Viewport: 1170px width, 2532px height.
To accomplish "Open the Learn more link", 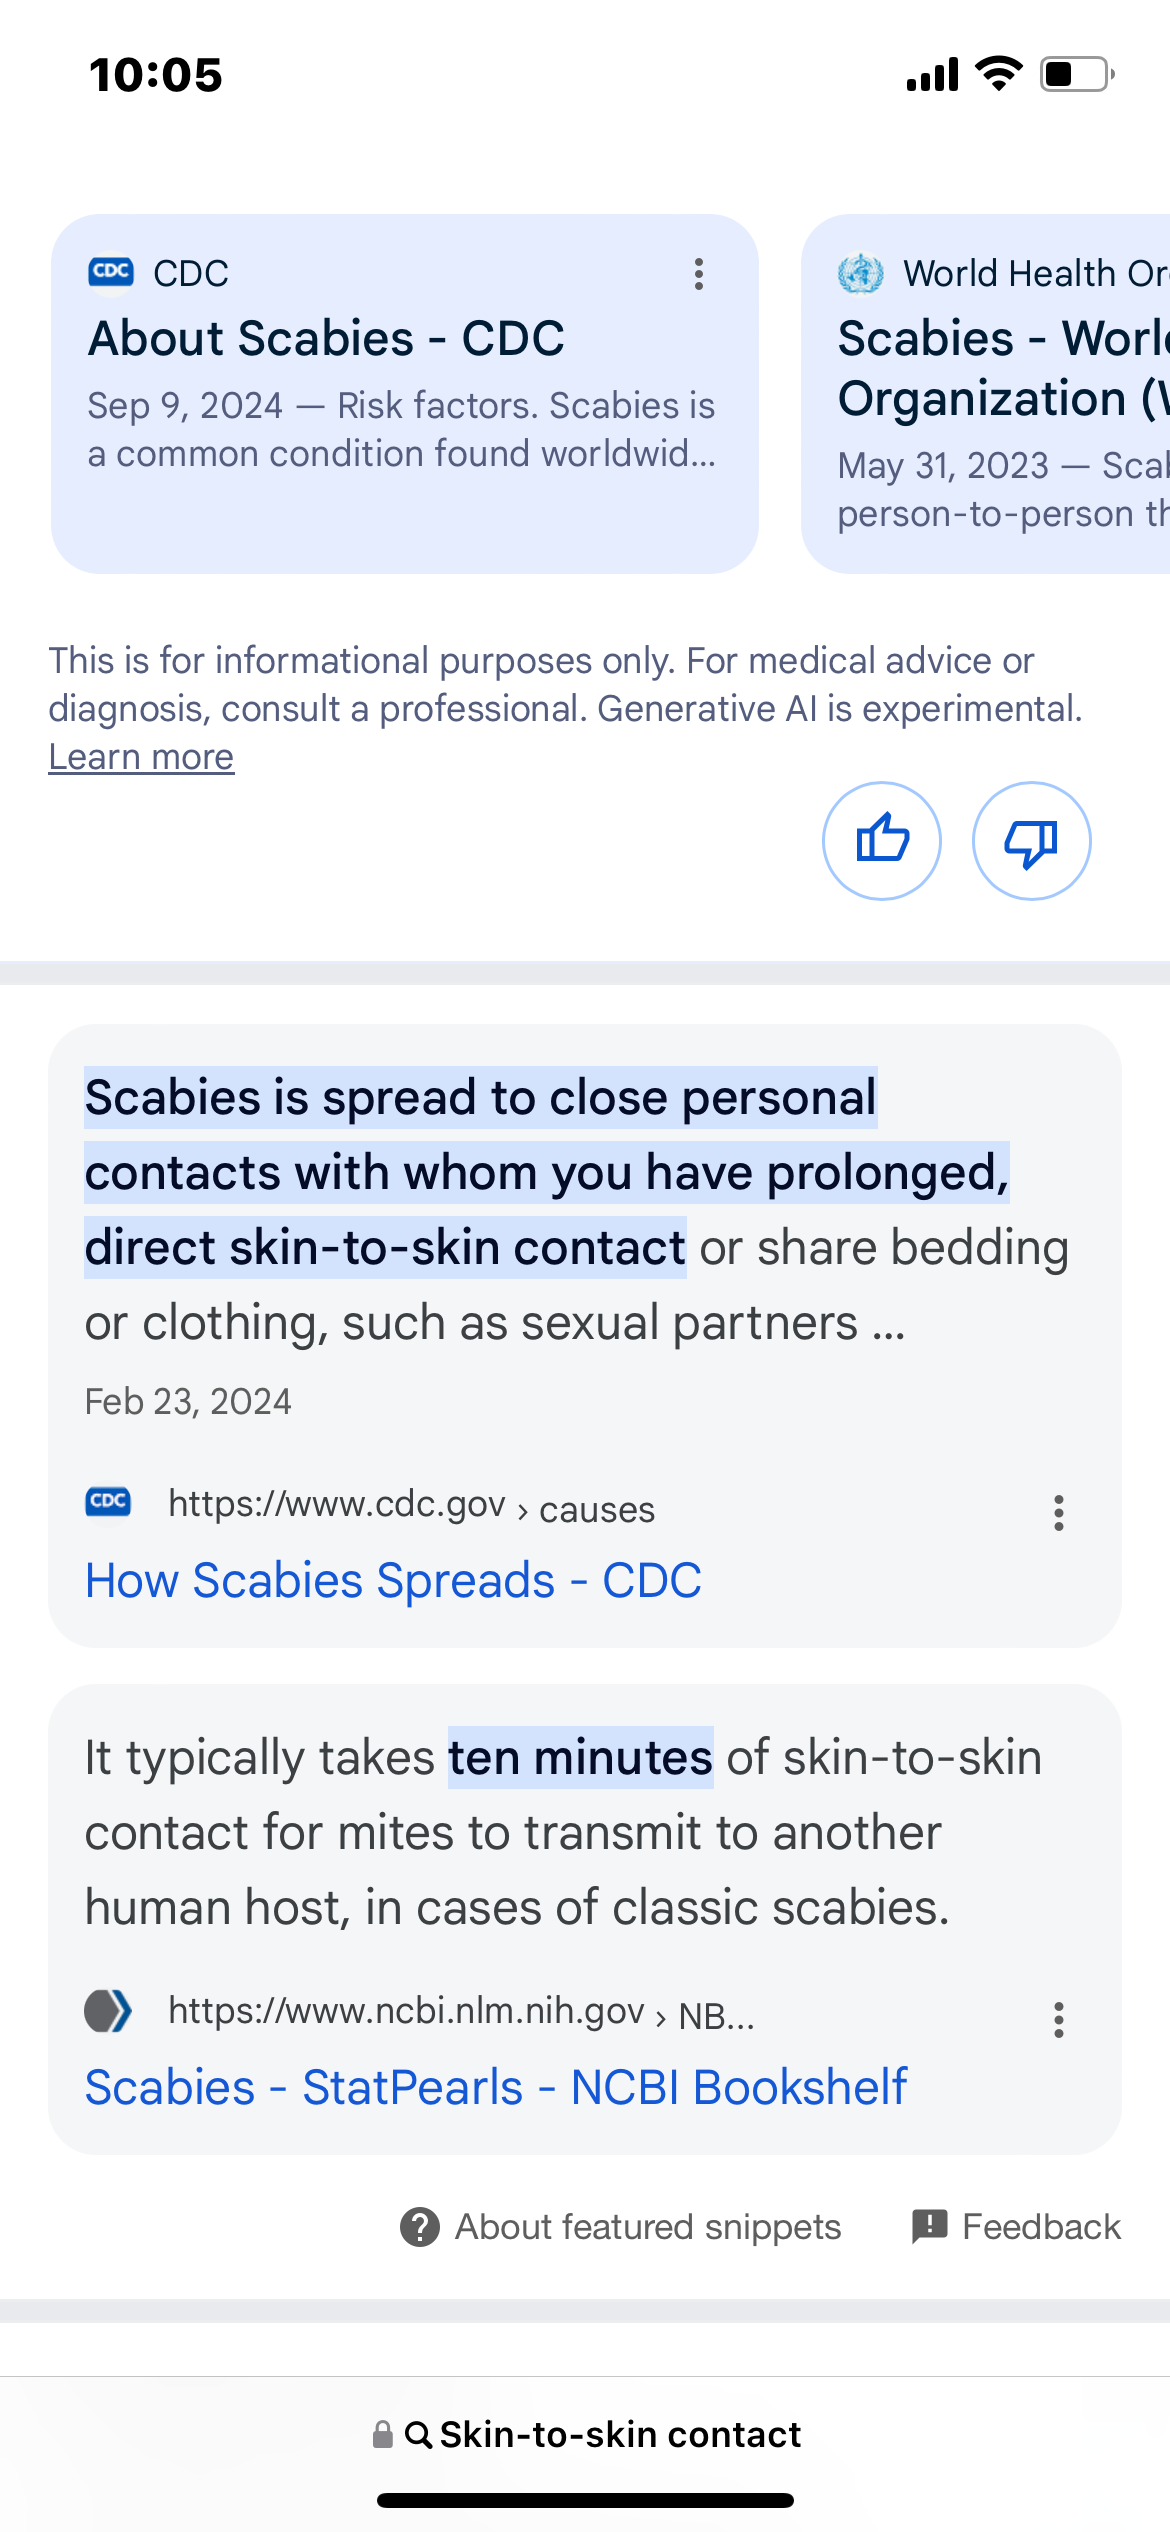I will coord(141,757).
